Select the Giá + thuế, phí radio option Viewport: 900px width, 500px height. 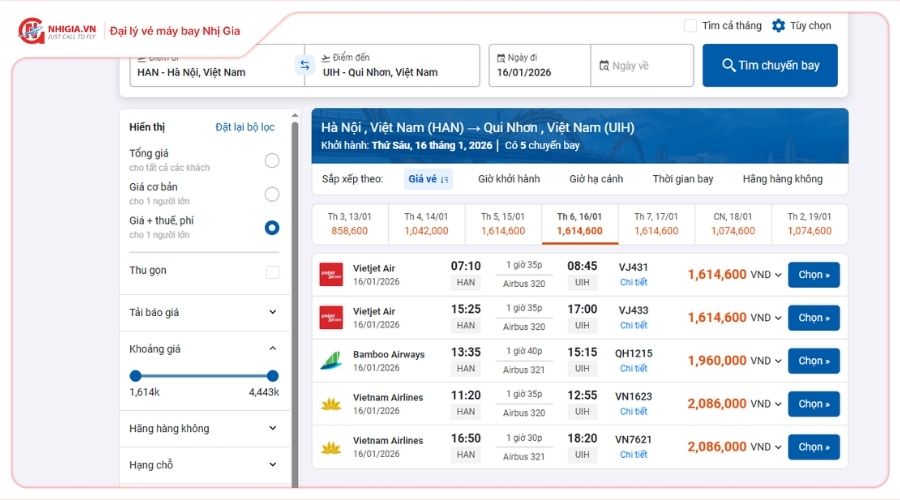point(272,228)
